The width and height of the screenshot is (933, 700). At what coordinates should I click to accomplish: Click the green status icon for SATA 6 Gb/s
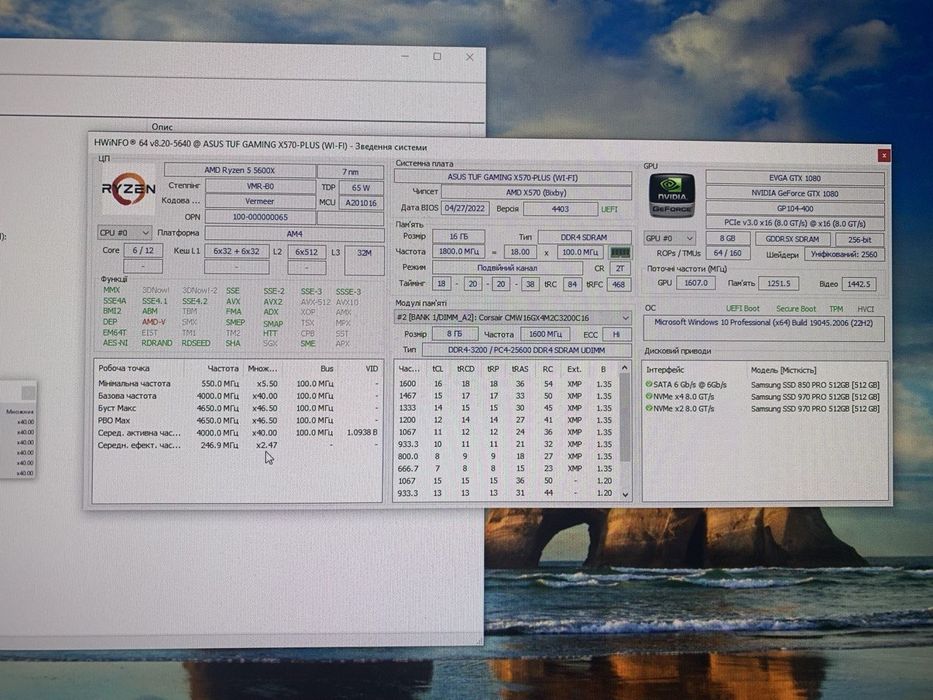[649, 385]
